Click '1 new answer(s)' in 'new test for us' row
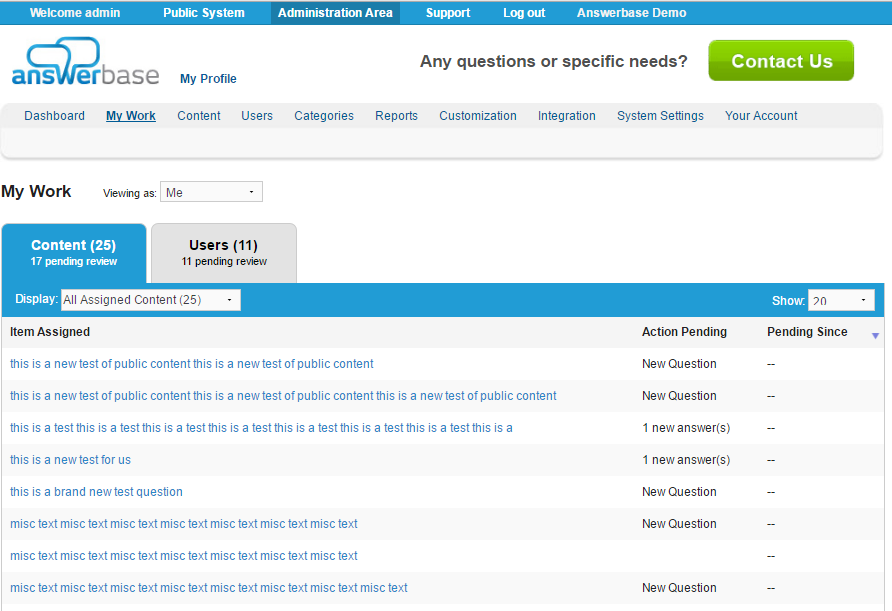Image resolution: width=892 pixels, height=611 pixels. [686, 460]
